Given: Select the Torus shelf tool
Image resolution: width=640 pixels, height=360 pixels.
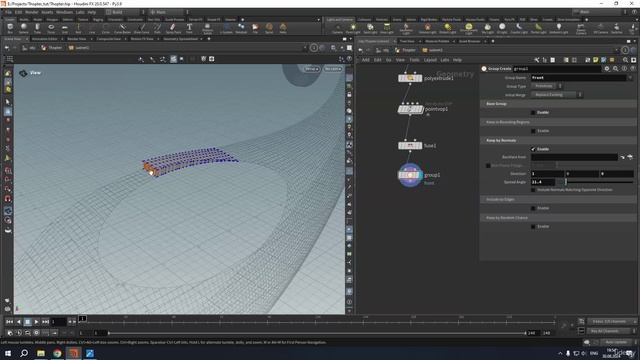Looking at the screenshot, I should 51,29.
